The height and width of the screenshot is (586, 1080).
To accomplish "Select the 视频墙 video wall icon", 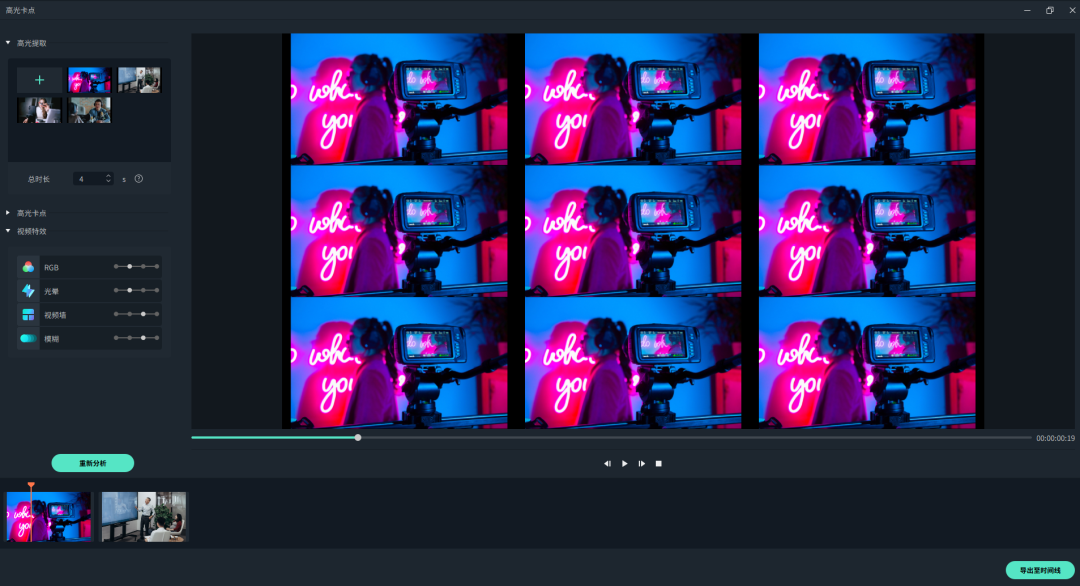I will (x=28, y=314).
